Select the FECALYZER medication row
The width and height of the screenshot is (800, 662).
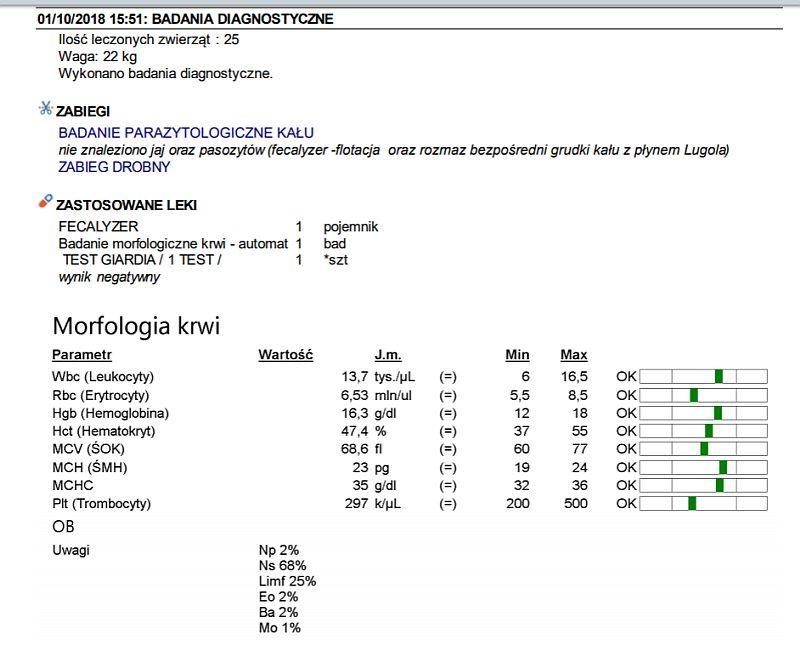pos(98,227)
